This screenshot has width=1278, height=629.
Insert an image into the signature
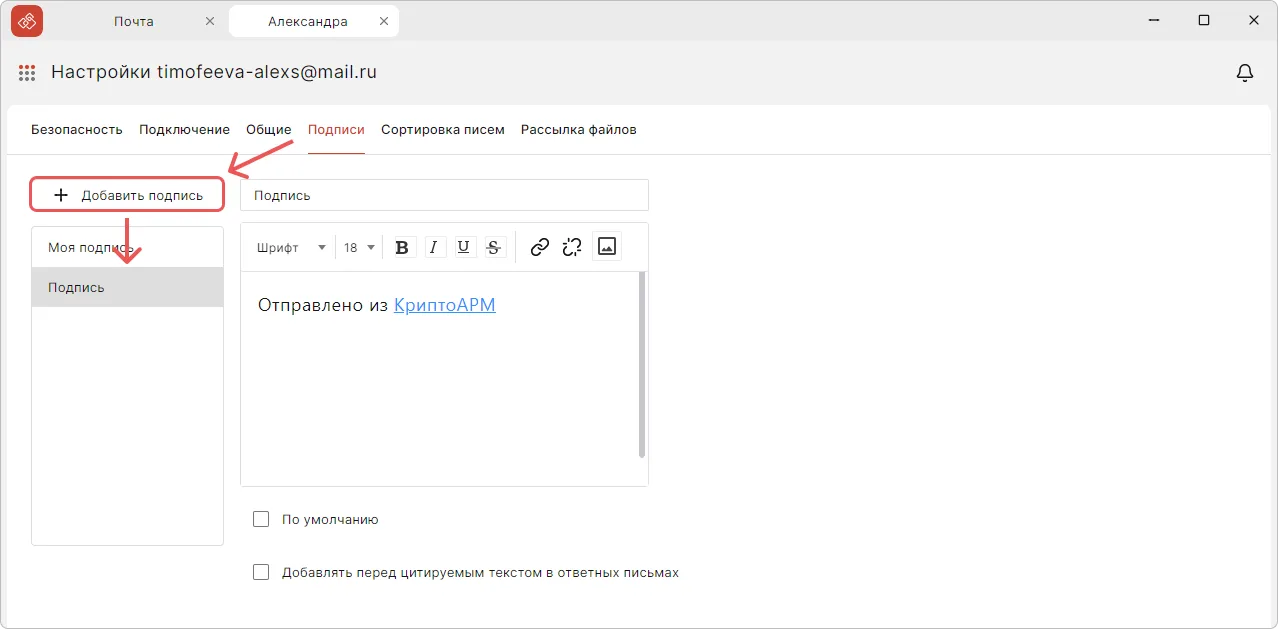coord(606,246)
